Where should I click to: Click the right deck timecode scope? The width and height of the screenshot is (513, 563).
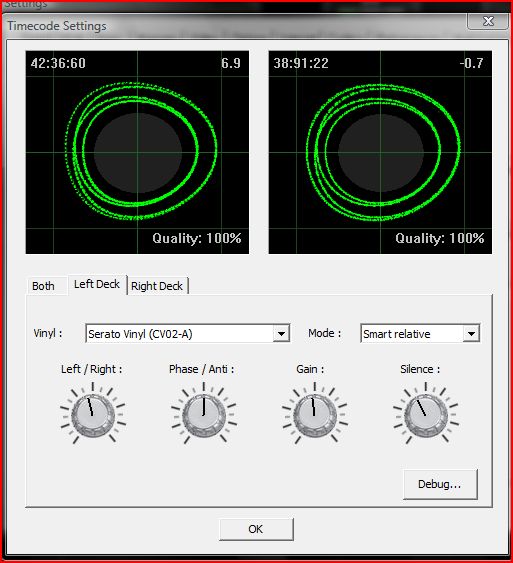(380, 152)
